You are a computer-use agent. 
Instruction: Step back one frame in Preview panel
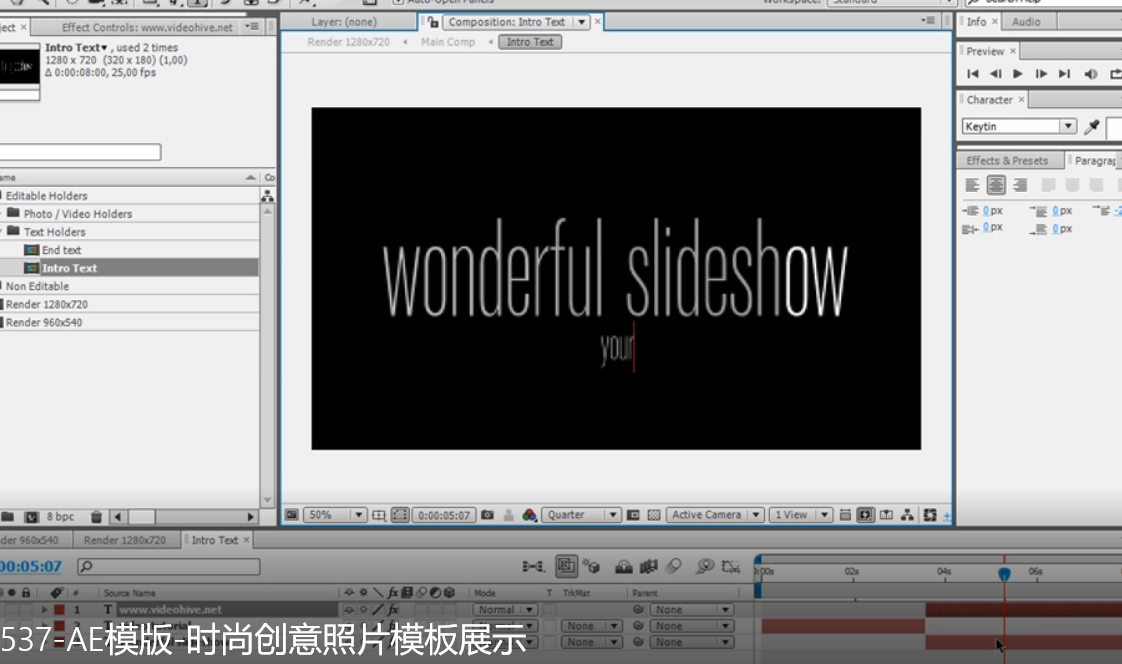pos(995,74)
